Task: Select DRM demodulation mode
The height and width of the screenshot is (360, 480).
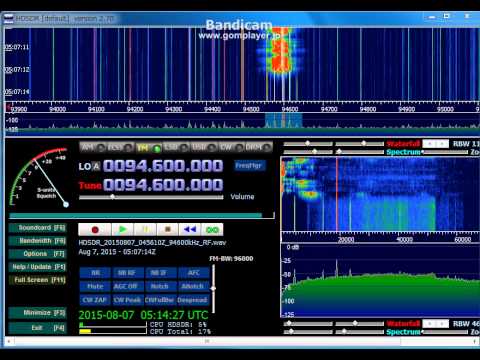Action: (258, 147)
